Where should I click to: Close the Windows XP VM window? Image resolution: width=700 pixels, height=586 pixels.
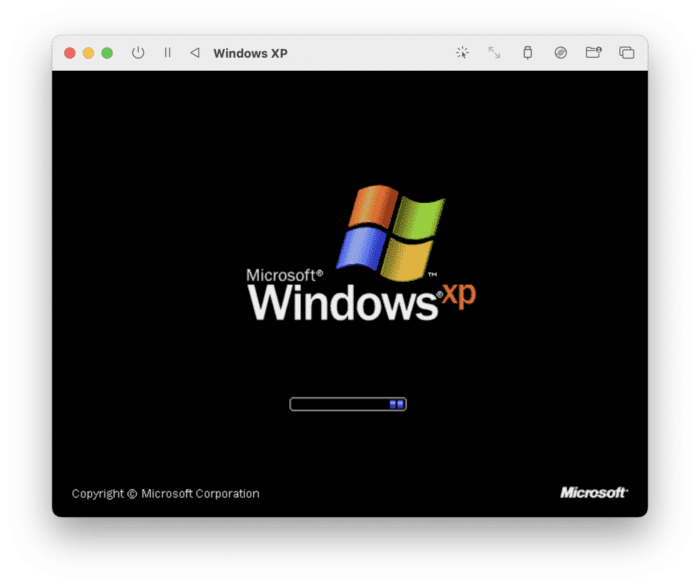70,53
